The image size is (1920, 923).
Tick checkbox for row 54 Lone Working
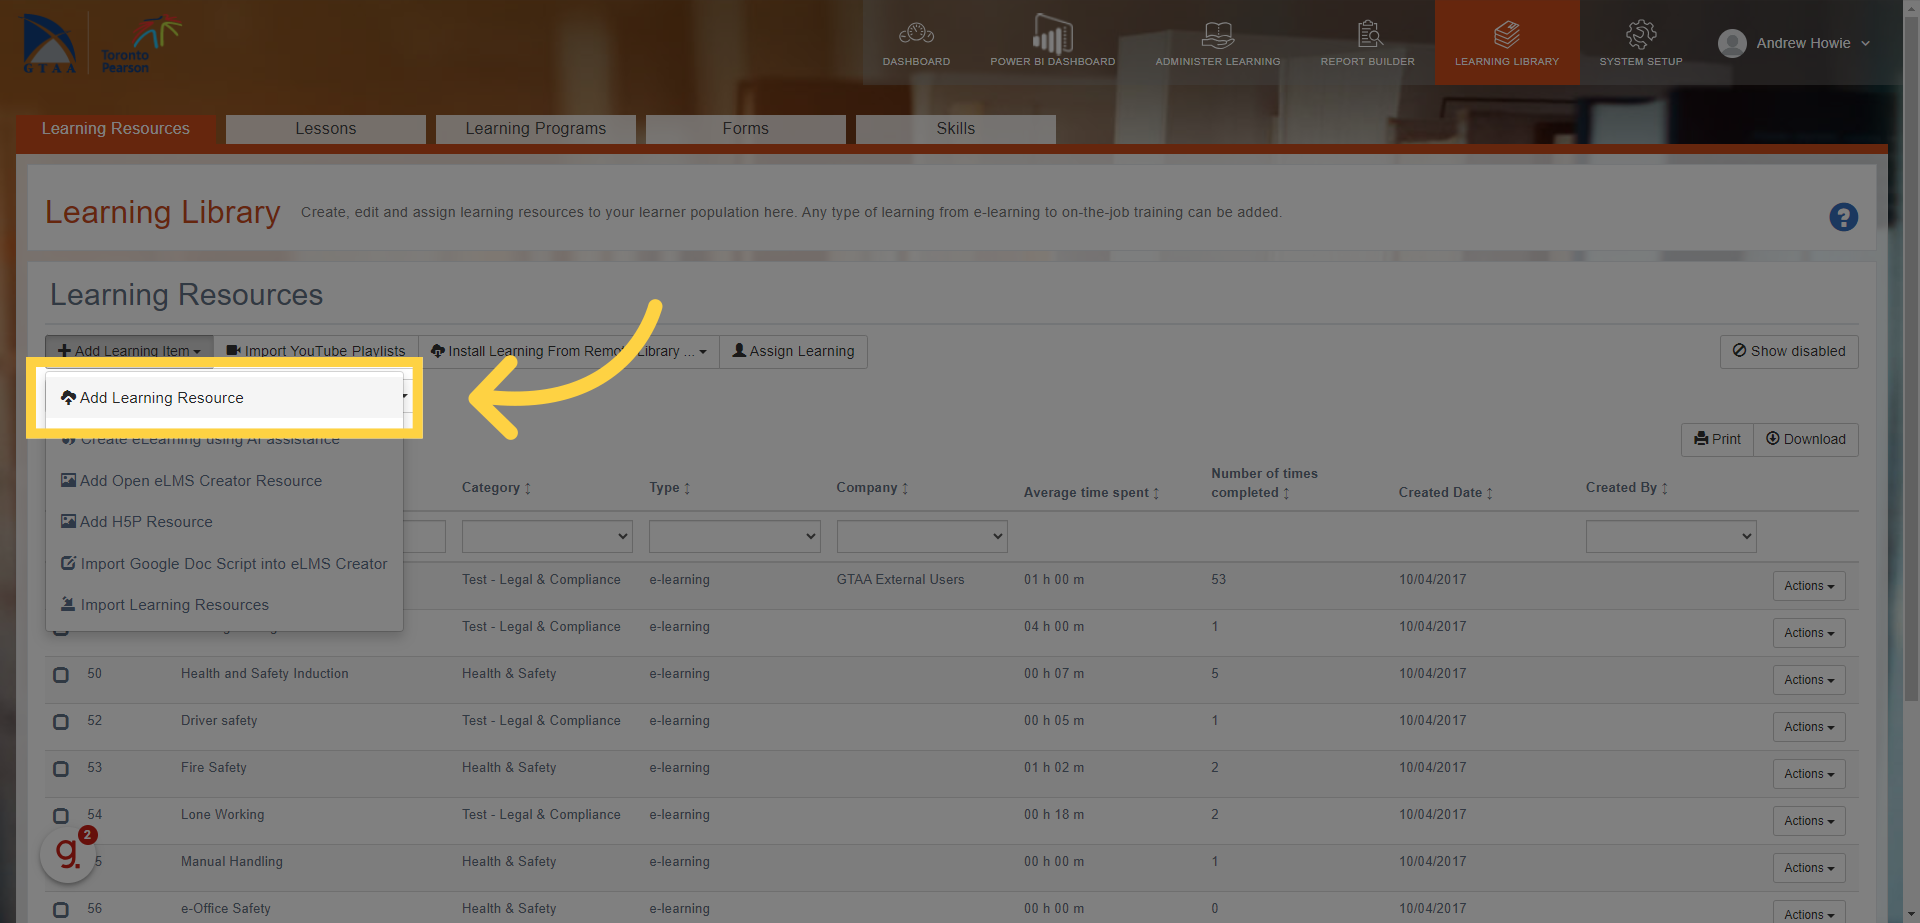point(61,816)
